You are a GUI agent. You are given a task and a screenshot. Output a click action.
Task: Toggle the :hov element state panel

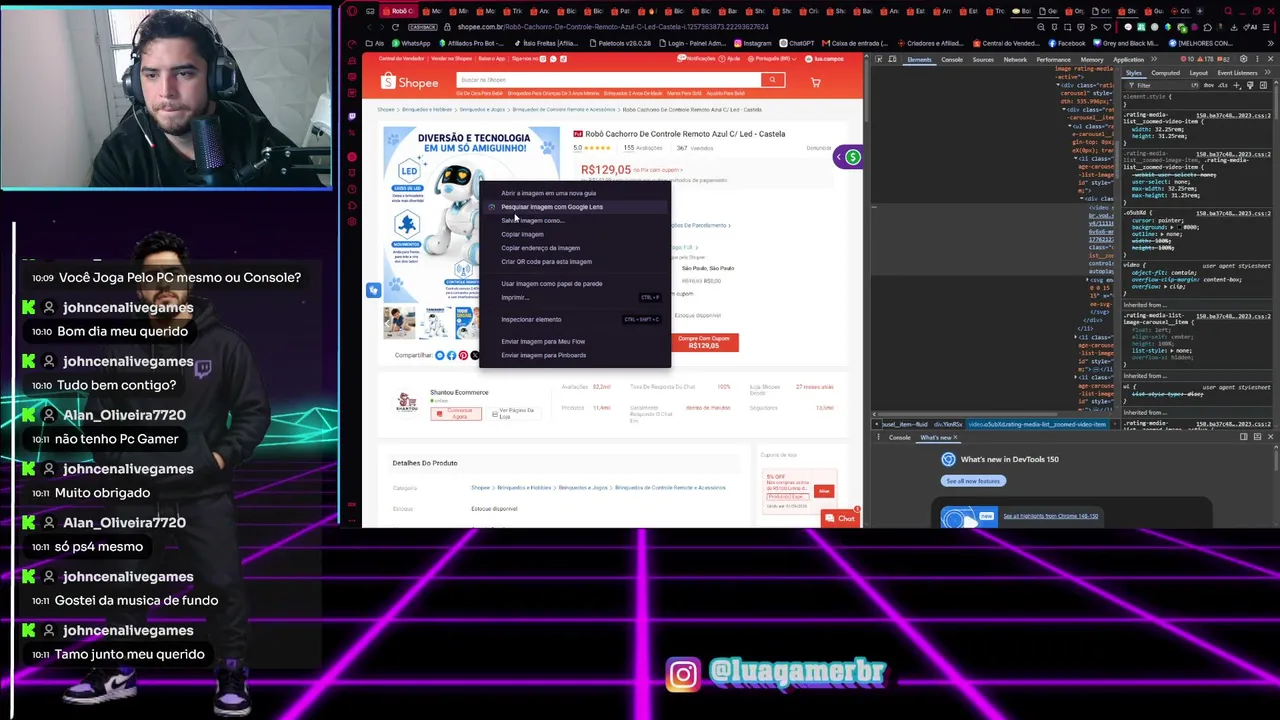click(x=1211, y=85)
